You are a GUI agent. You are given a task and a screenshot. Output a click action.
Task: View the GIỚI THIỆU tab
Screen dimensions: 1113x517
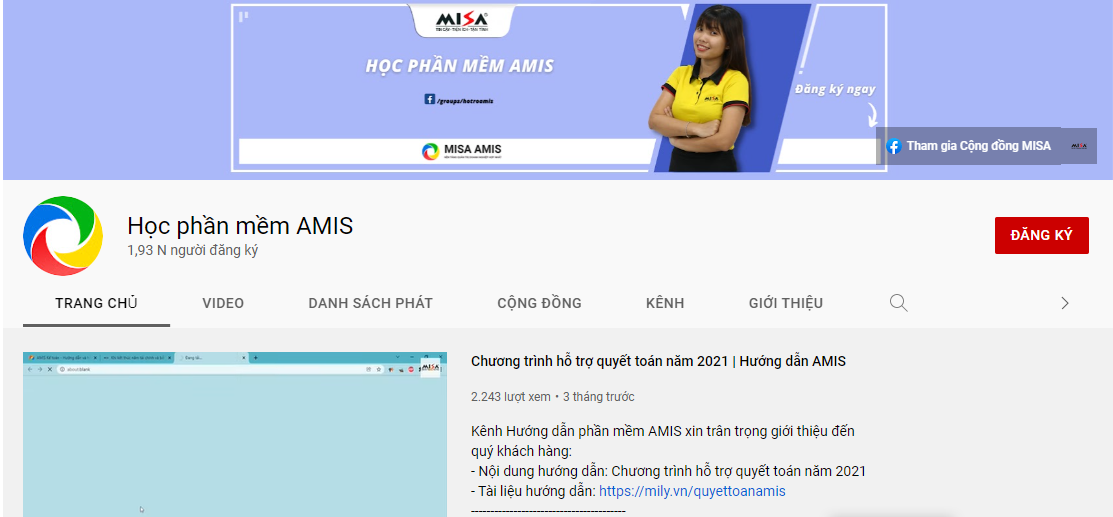785,303
